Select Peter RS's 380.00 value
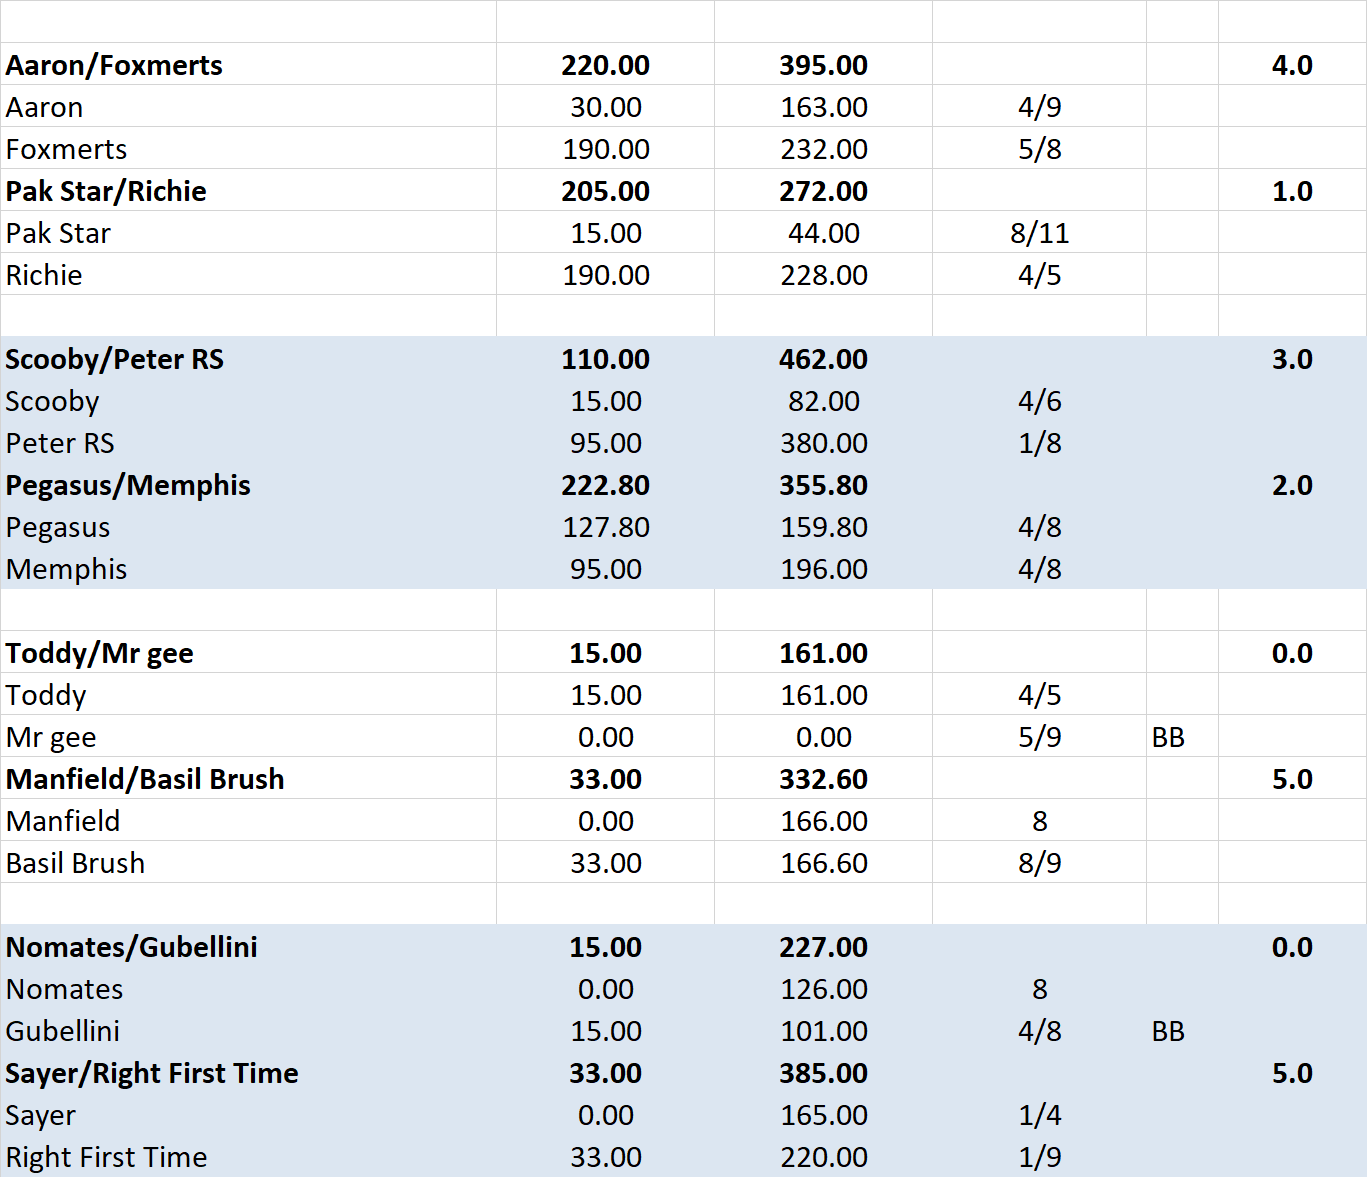Viewport: 1367px width, 1177px height. click(823, 443)
